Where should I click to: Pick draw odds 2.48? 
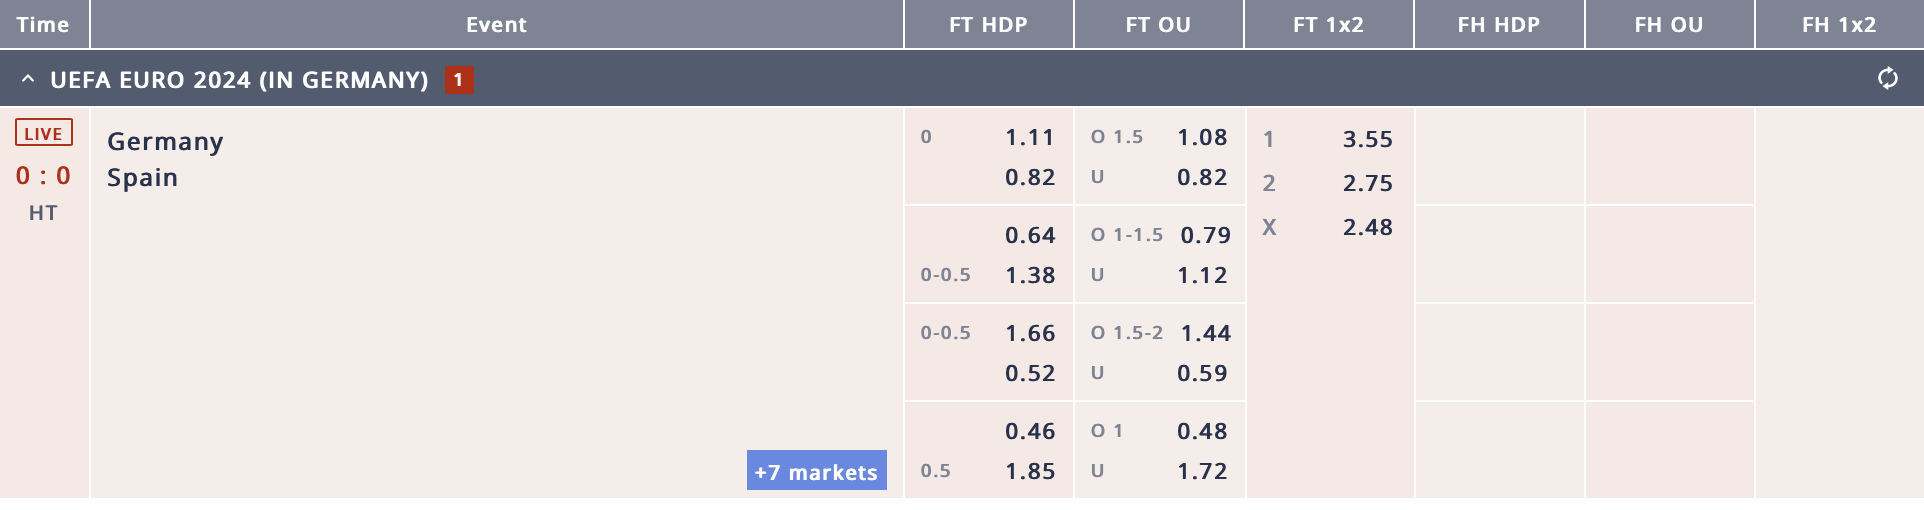pos(1367,227)
